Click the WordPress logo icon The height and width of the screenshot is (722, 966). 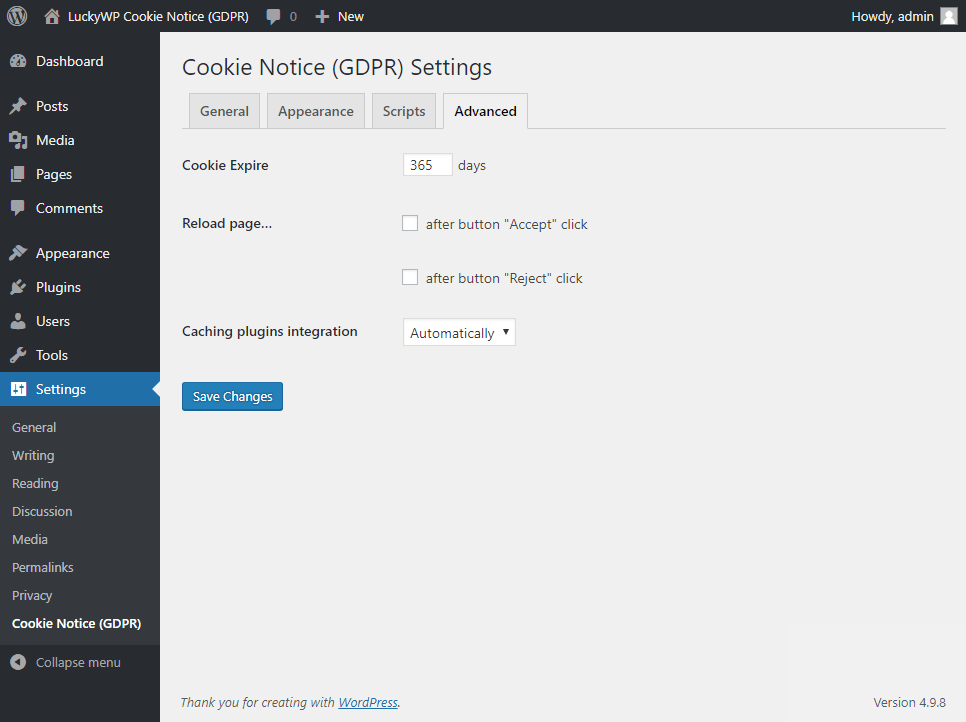coord(17,16)
